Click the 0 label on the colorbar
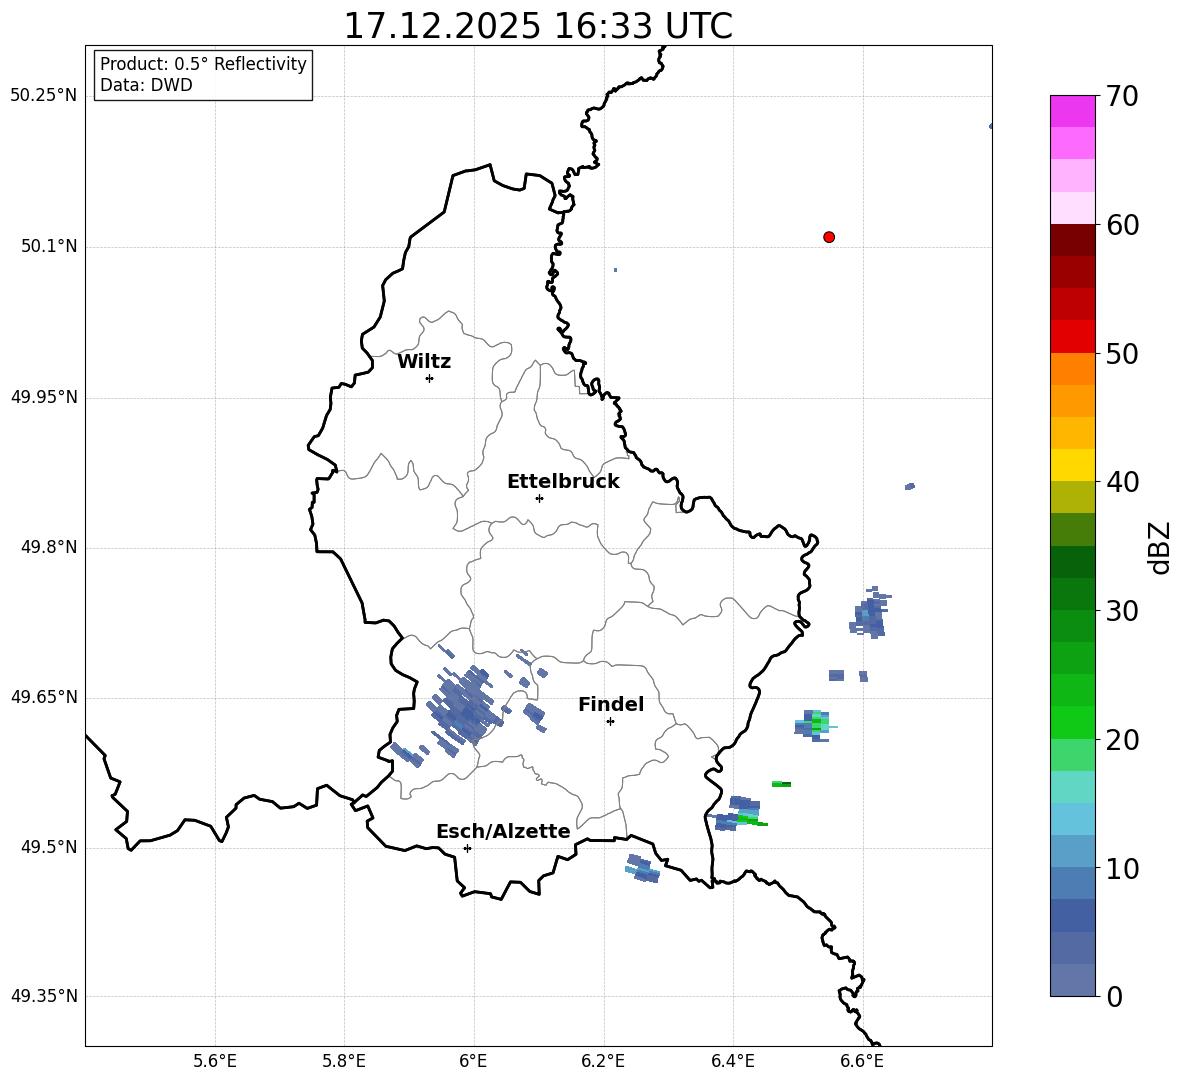 coord(1113,996)
